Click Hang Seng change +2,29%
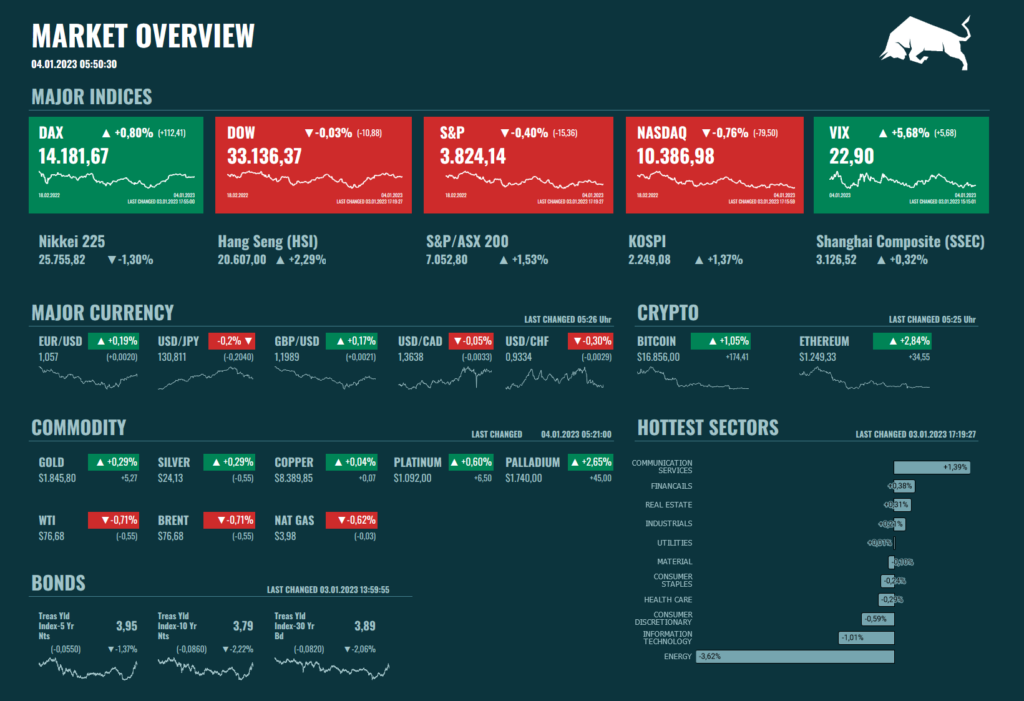 [x=301, y=260]
